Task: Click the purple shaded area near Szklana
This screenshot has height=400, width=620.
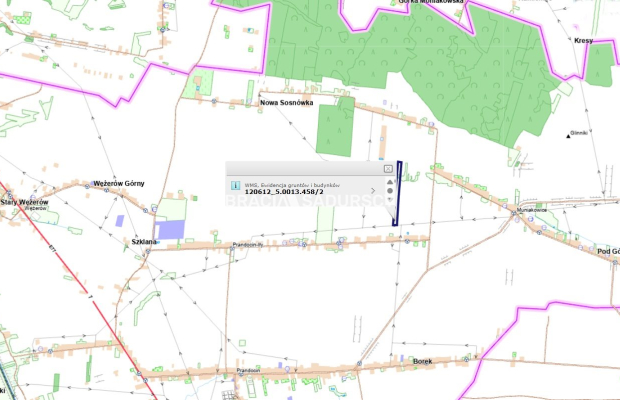Action: 171,230
